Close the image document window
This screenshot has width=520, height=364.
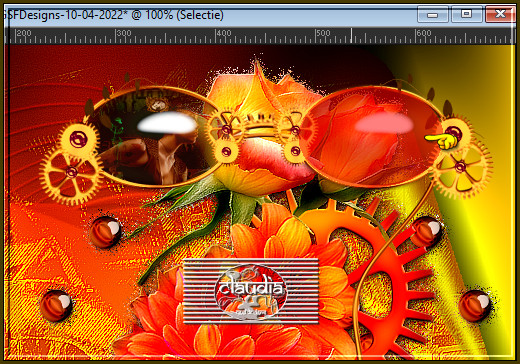(500, 14)
